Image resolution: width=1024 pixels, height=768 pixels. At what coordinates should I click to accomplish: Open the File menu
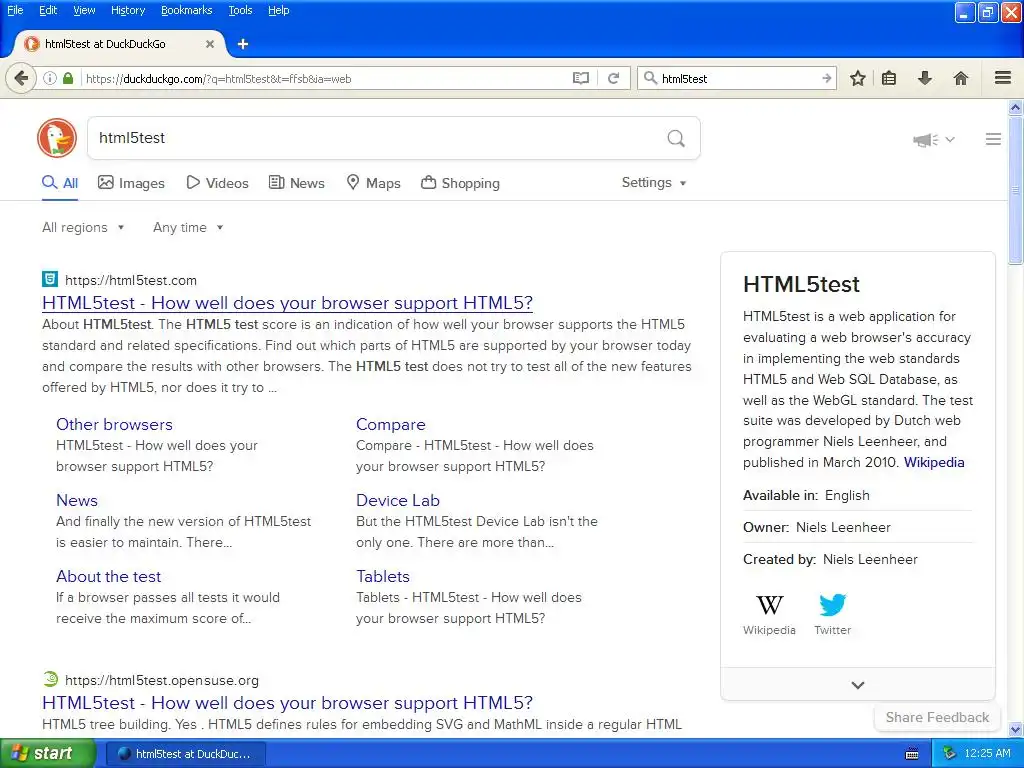15,10
